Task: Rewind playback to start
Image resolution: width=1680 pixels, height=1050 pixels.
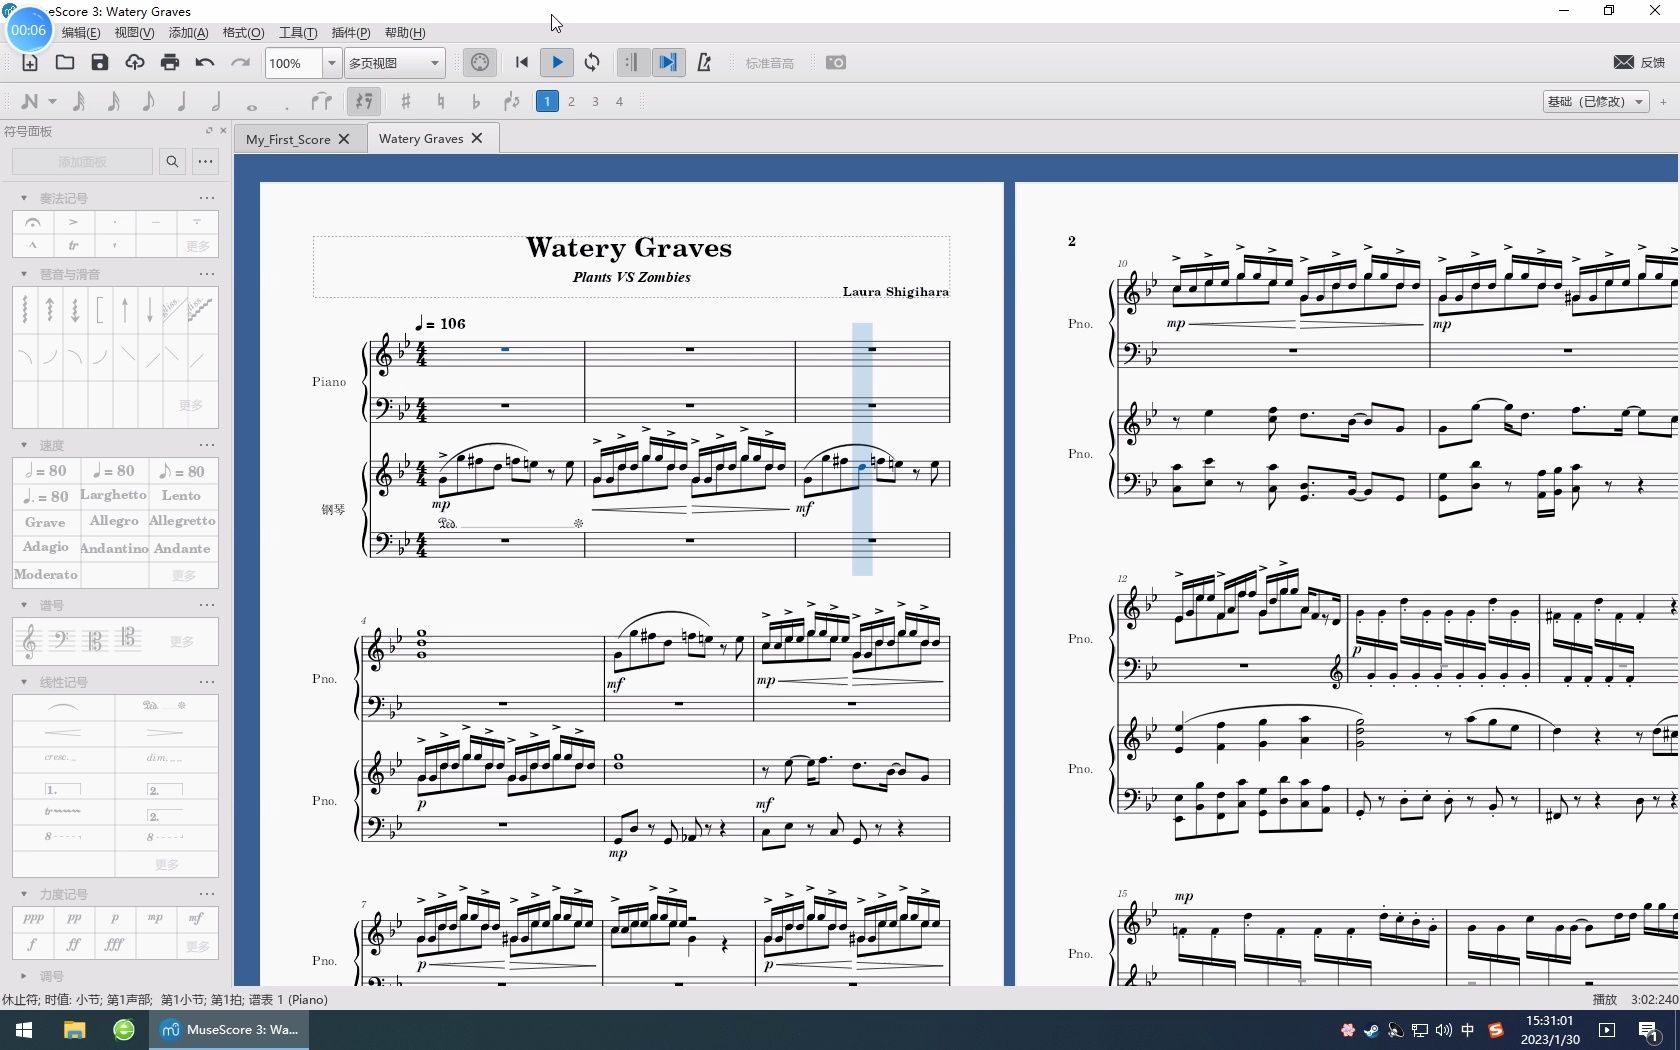Action: point(522,63)
